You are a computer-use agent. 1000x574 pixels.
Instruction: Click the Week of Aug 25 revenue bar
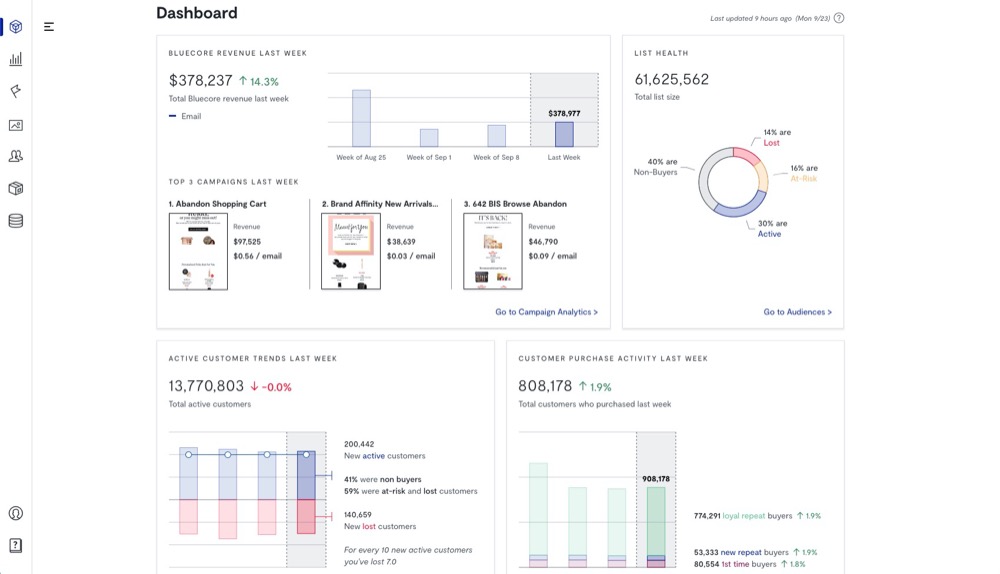pyautogui.click(x=361, y=118)
